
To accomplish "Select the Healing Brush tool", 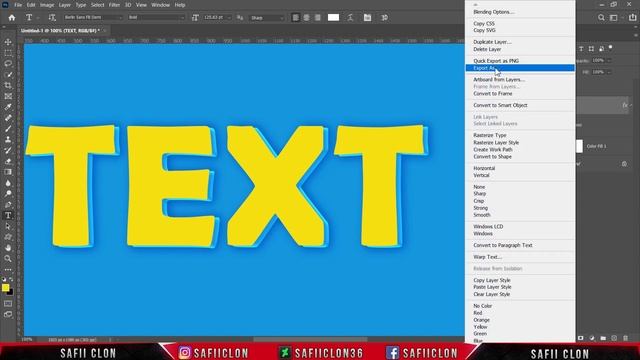I will [x=8, y=118].
